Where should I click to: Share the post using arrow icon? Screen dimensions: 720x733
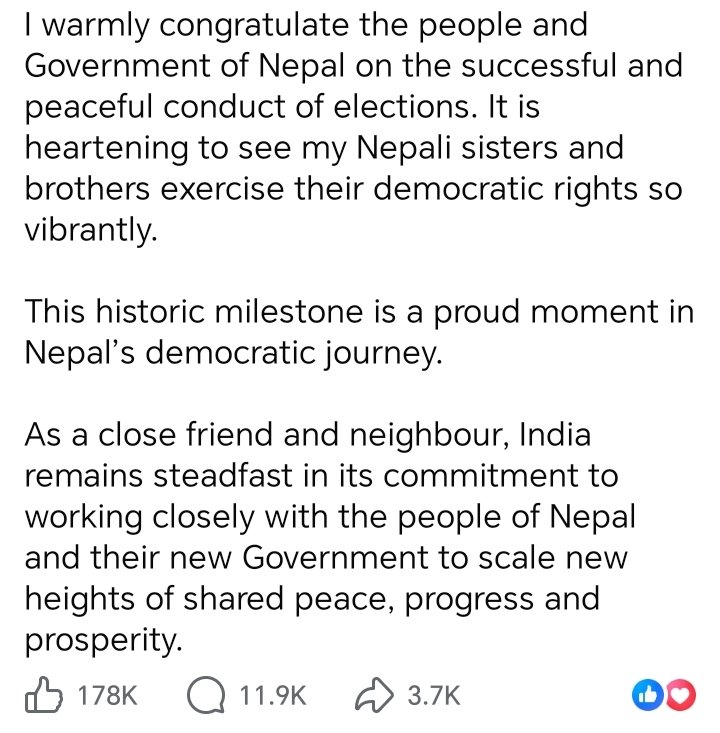[374, 695]
